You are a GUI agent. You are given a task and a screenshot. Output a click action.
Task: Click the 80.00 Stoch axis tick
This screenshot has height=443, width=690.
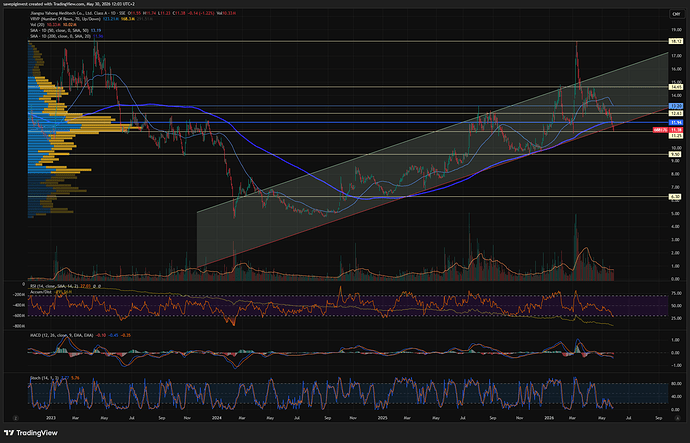pos(676,384)
